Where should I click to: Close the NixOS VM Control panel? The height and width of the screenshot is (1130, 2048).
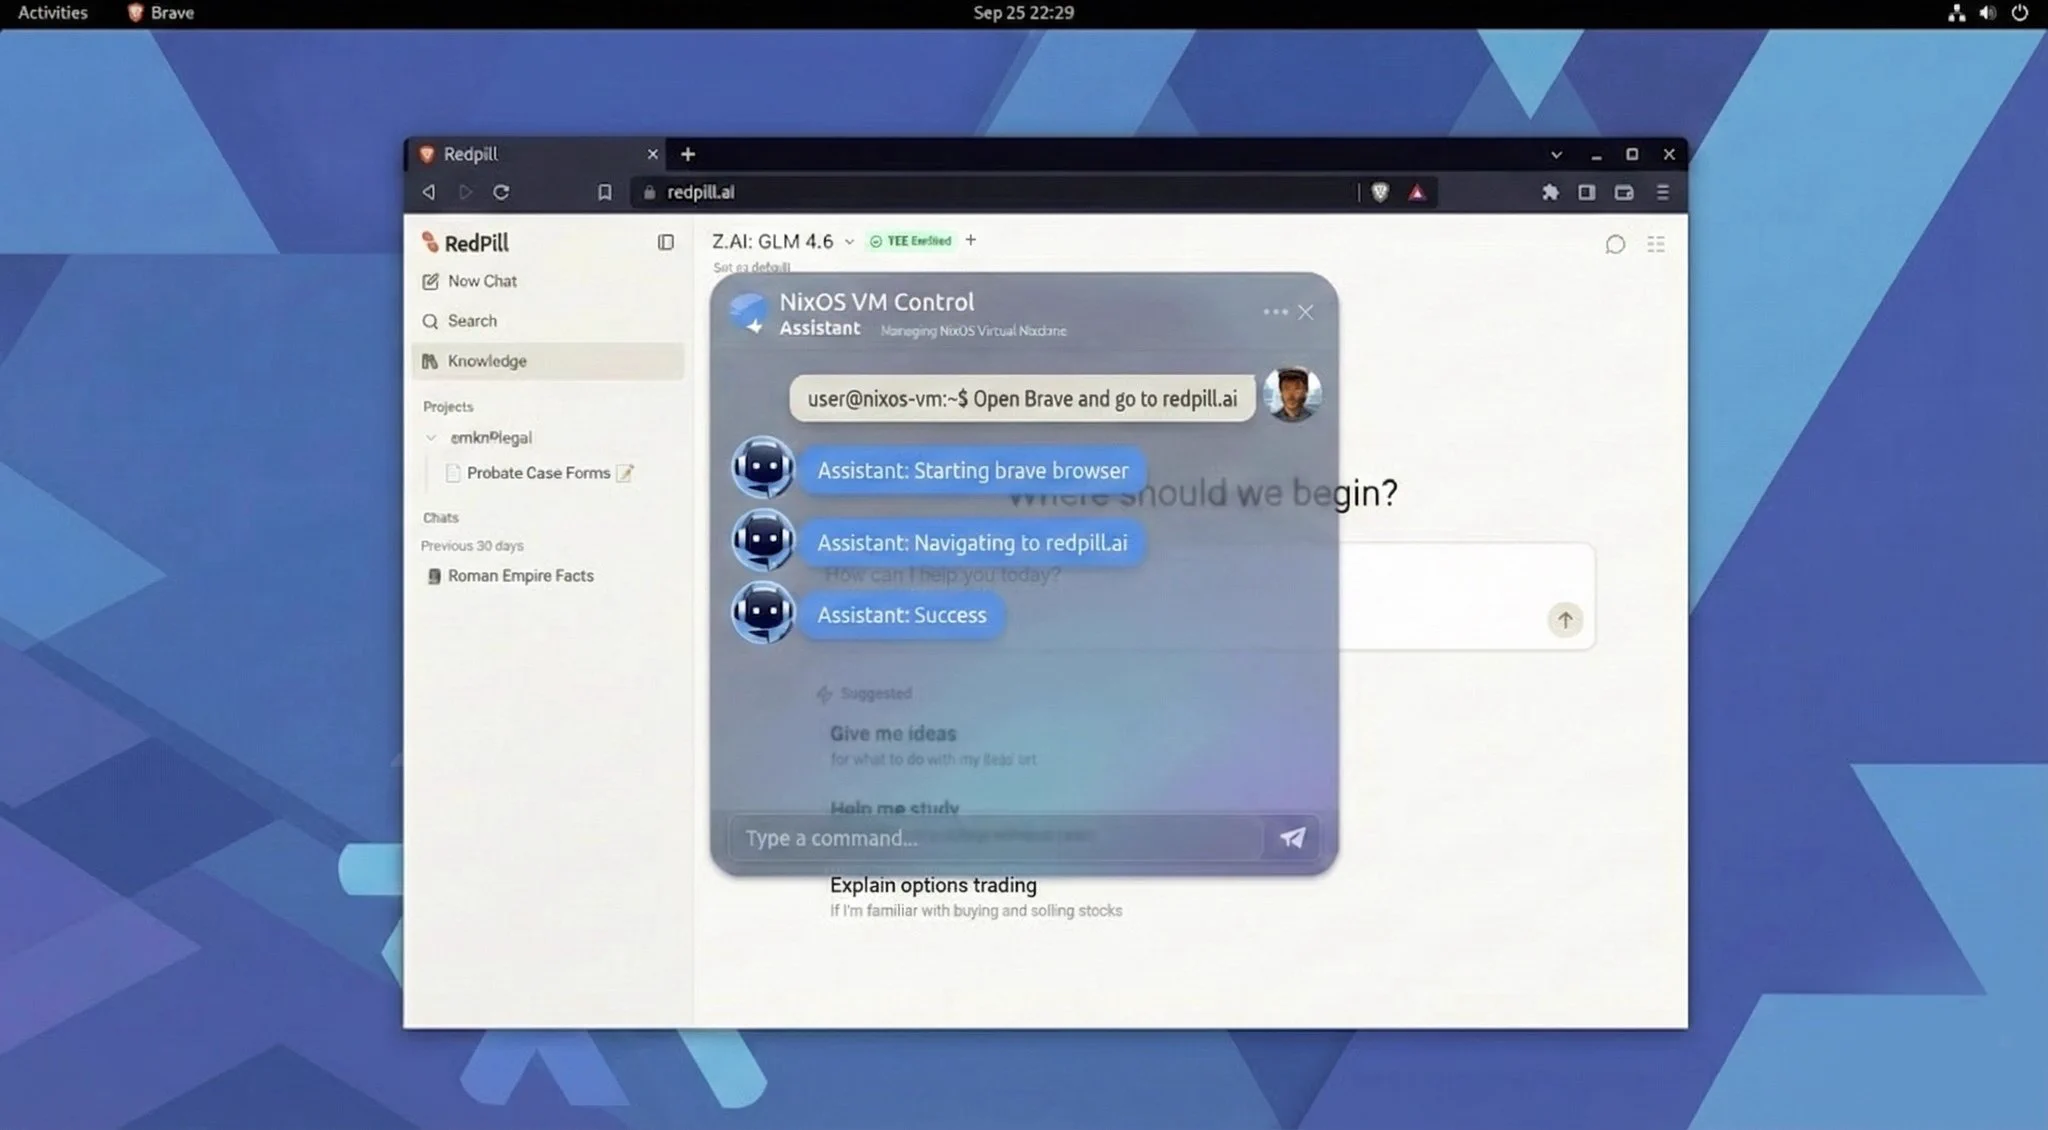(1306, 312)
